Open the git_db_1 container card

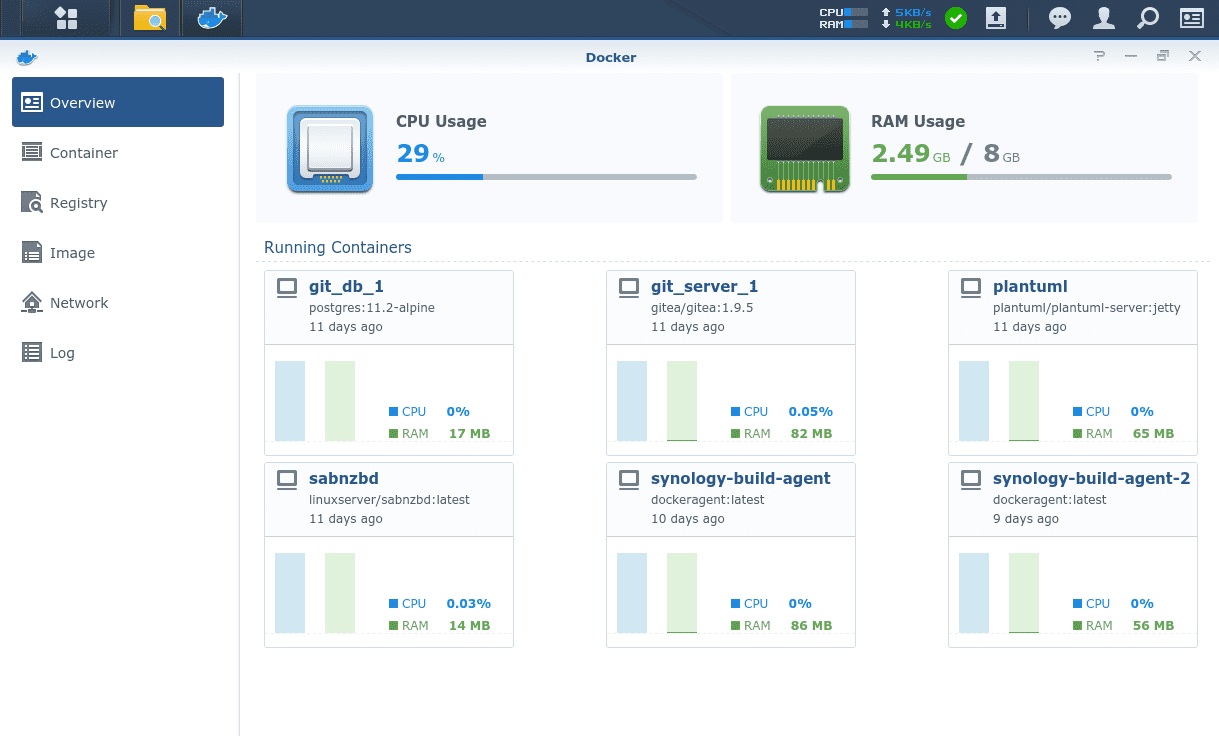[x=389, y=356]
